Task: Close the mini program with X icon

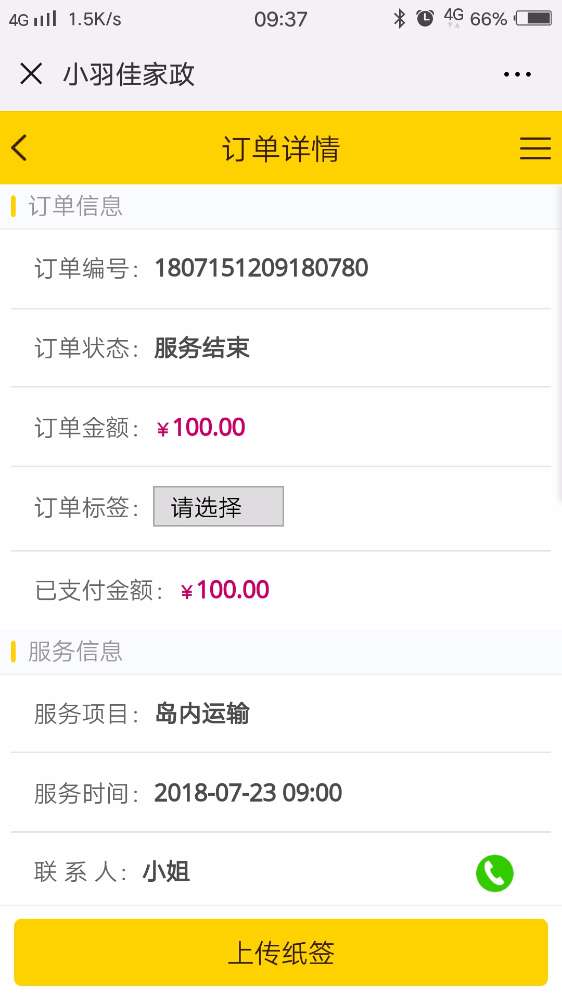Action: coord(31,74)
